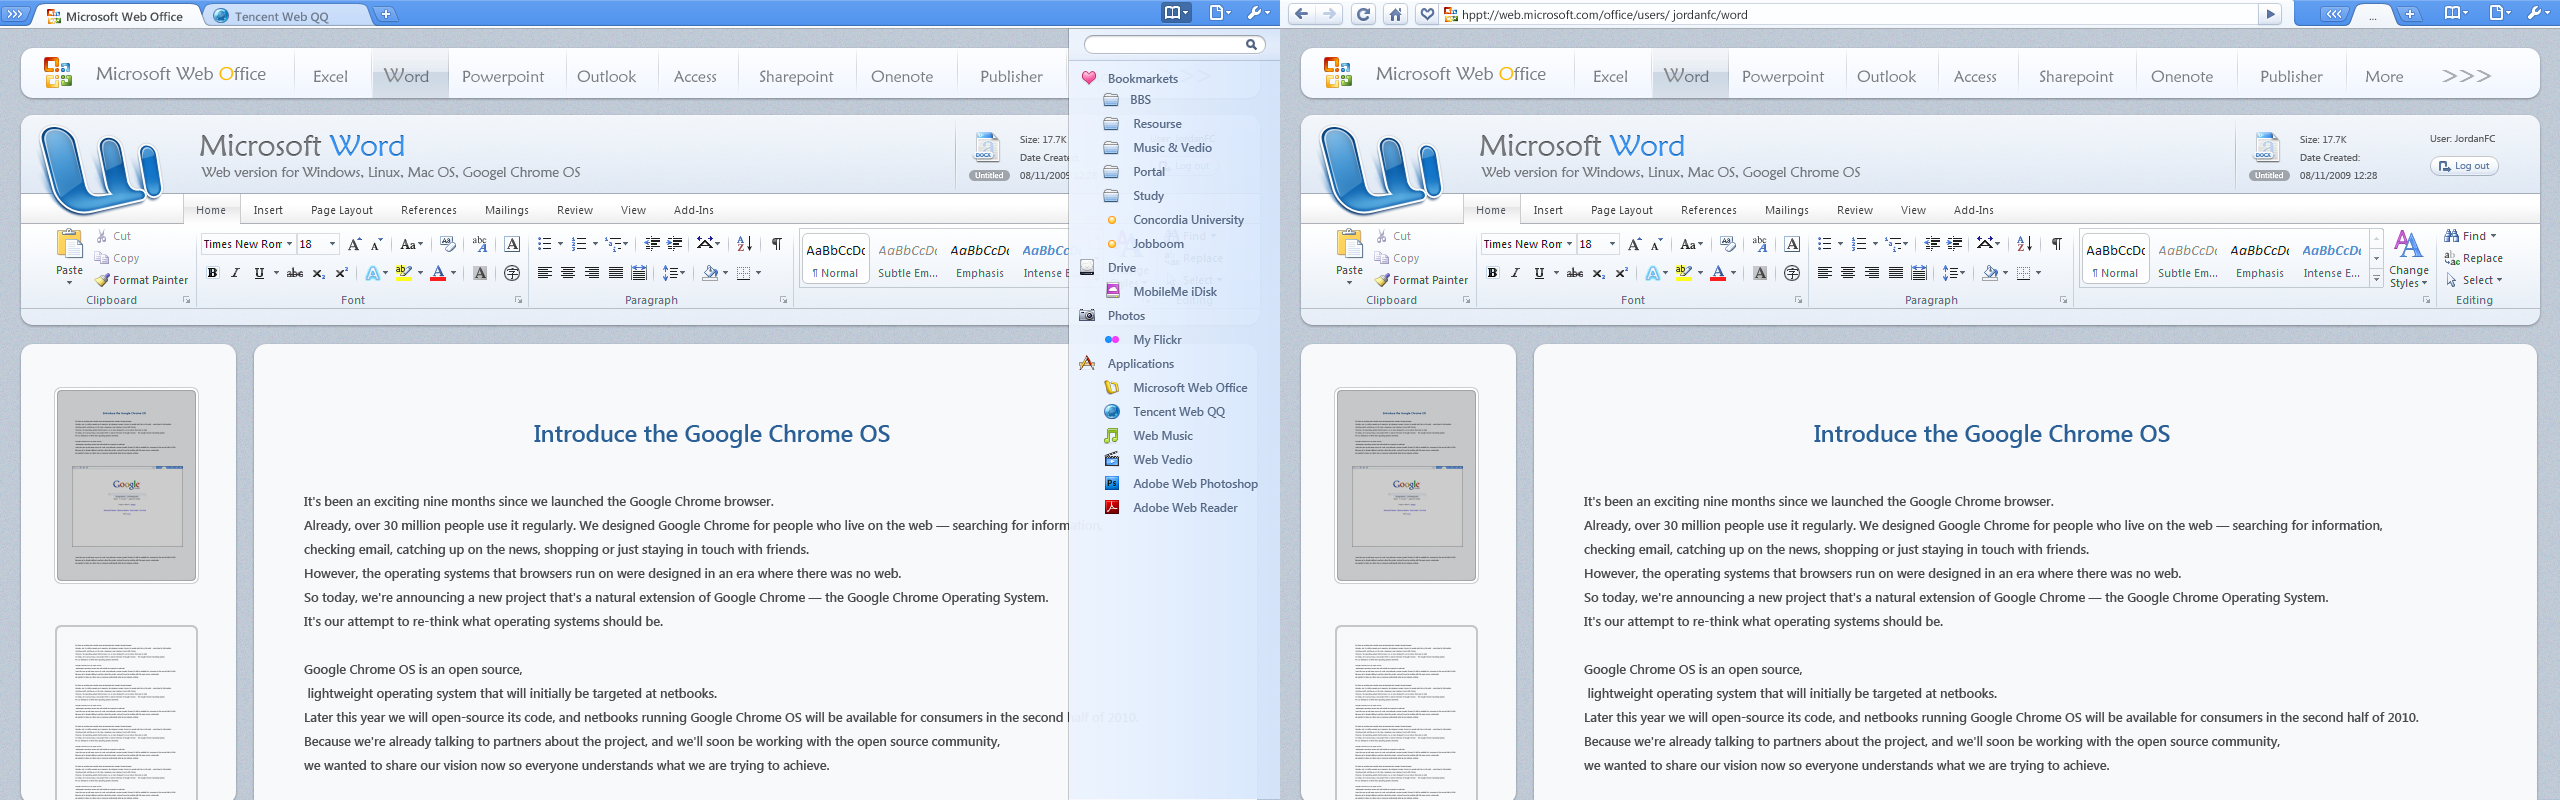Select Excel in right-hand window app bar
Viewport: 2560px width, 800px height.
1610,76
